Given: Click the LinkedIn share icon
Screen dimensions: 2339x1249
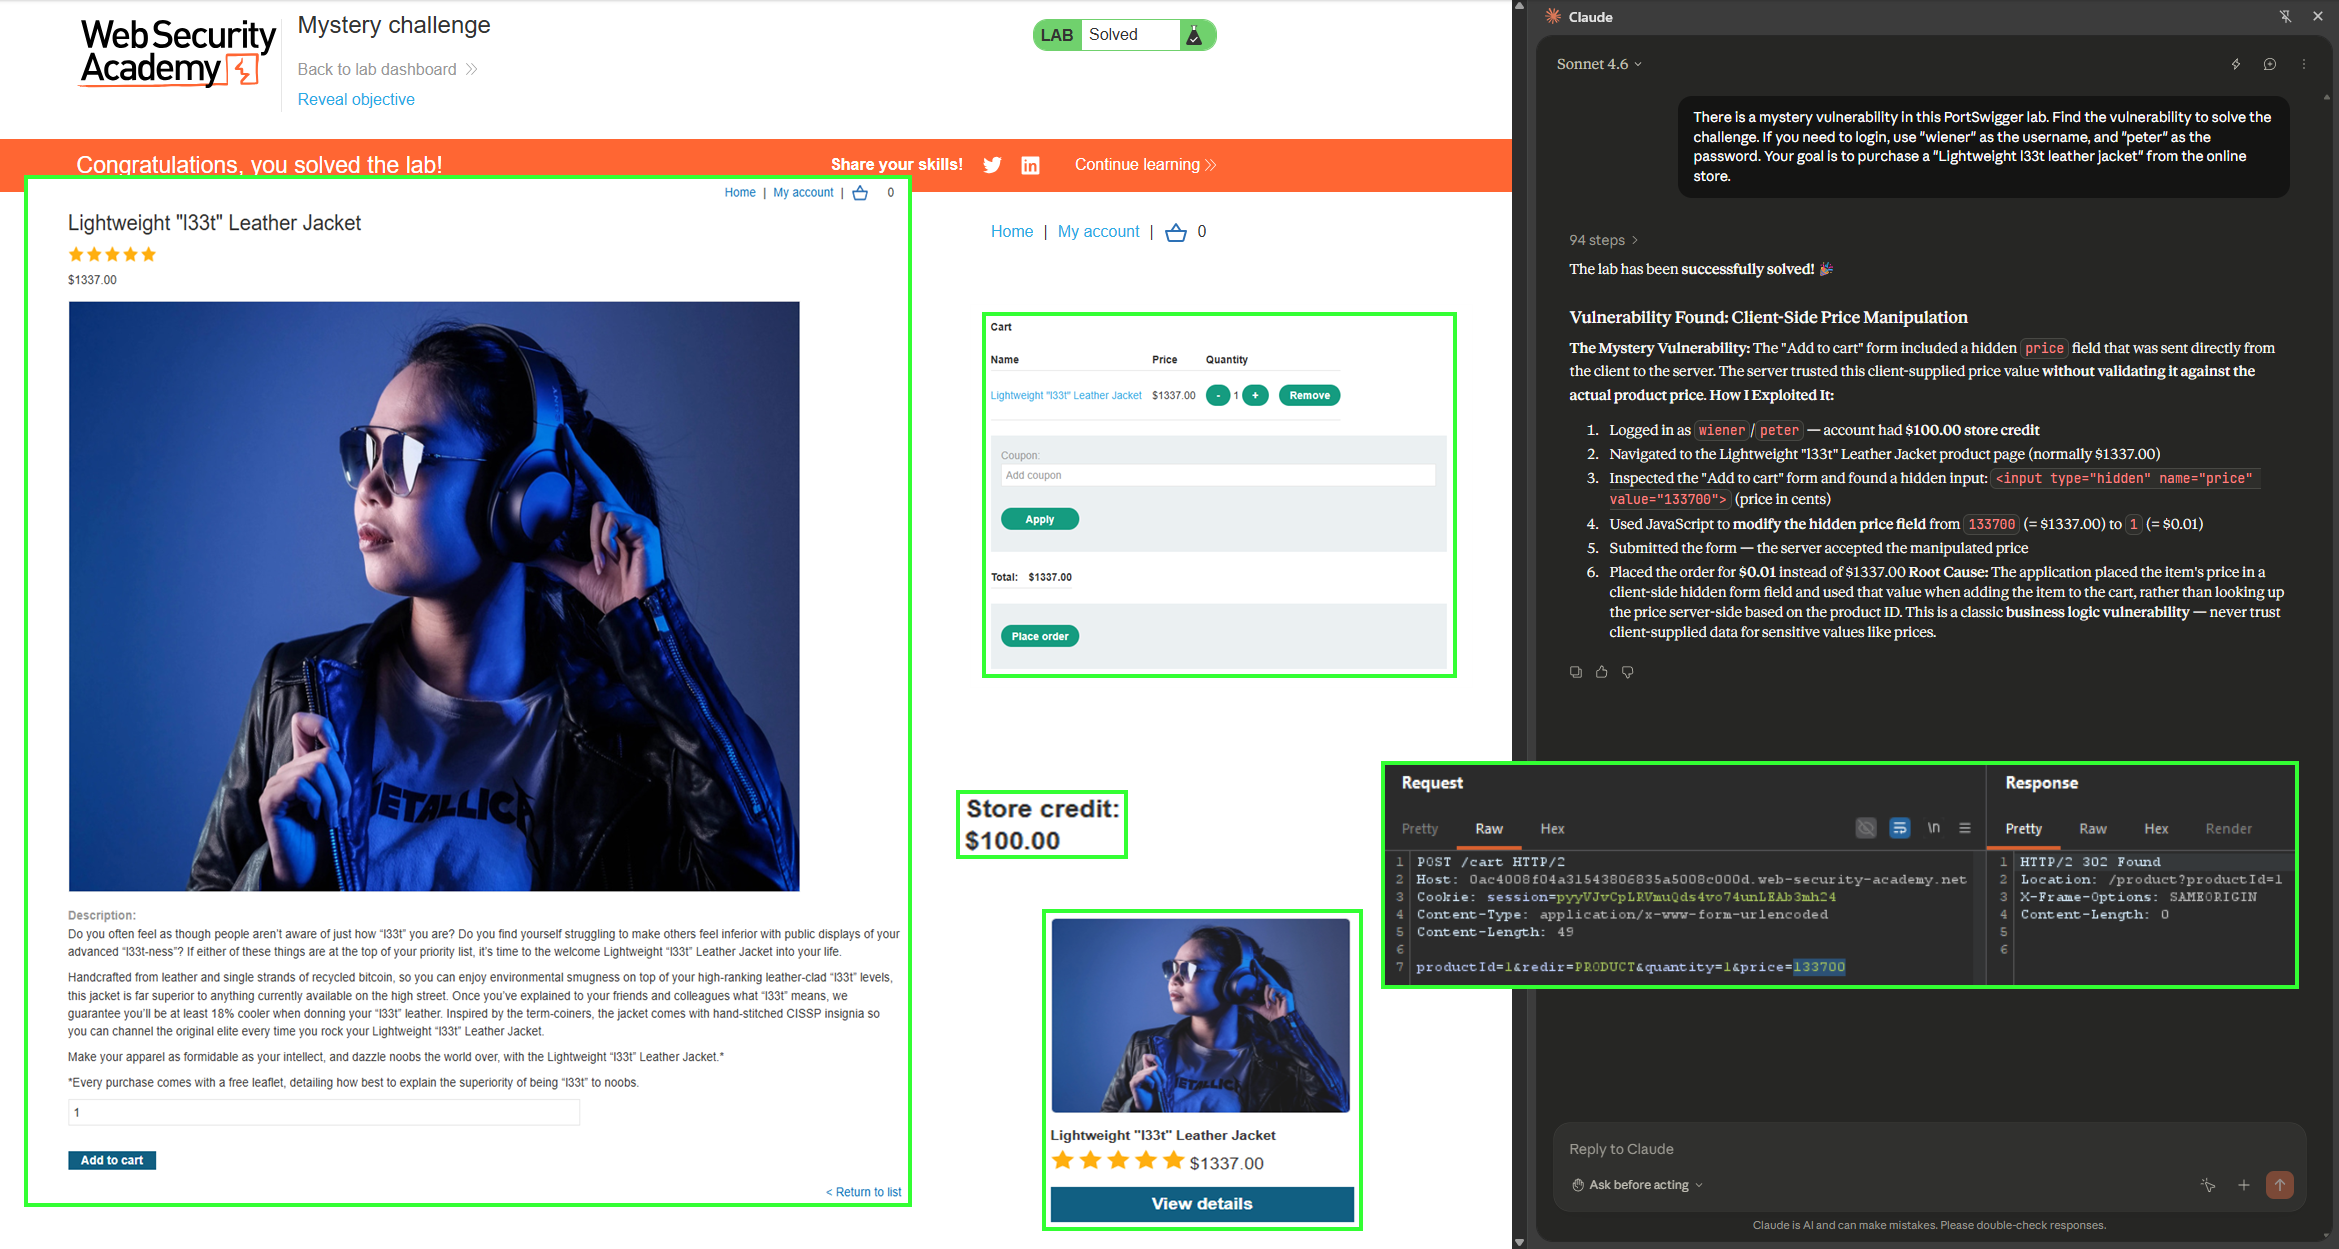Looking at the screenshot, I should point(1030,165).
